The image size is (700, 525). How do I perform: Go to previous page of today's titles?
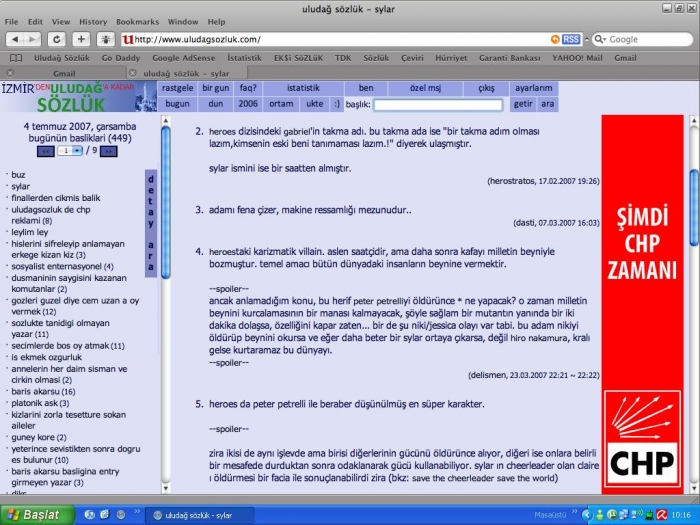coord(46,151)
